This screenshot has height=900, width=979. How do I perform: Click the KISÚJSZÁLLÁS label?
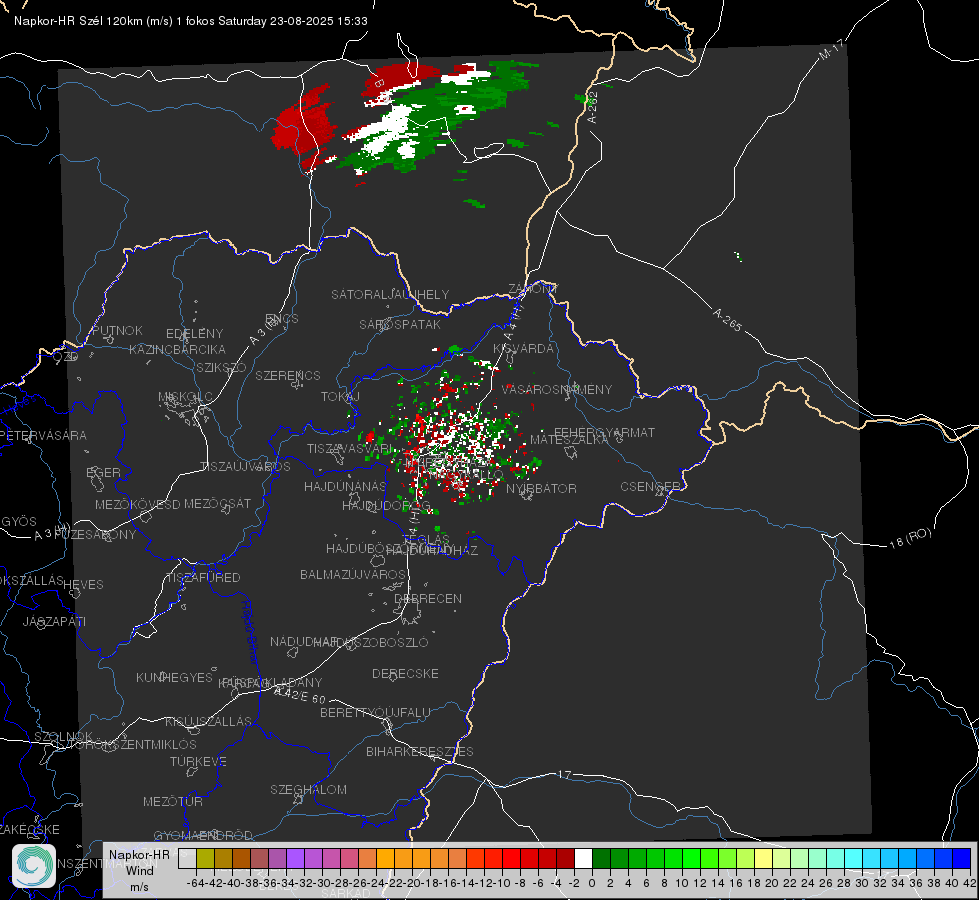point(209,721)
